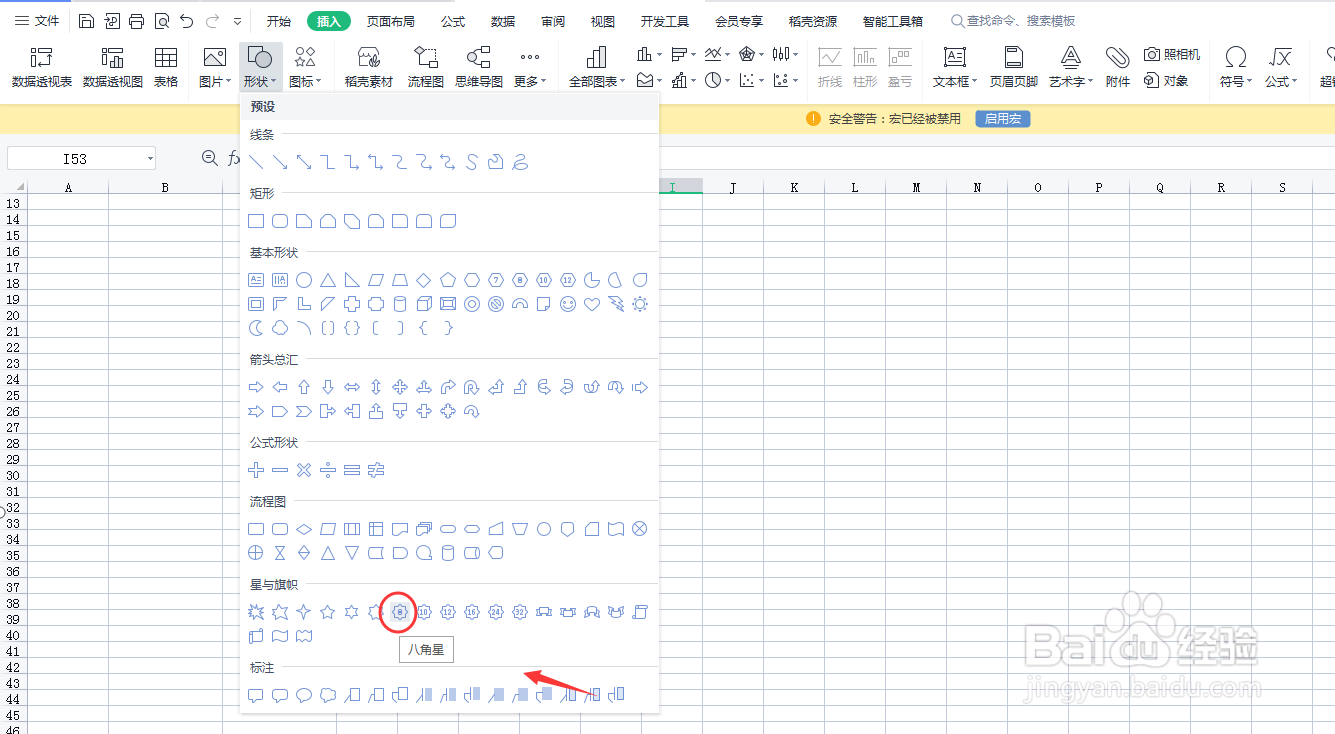Open the 文本框 text box dropdown
Viewport: 1335px width, 734px height.
click(955, 82)
